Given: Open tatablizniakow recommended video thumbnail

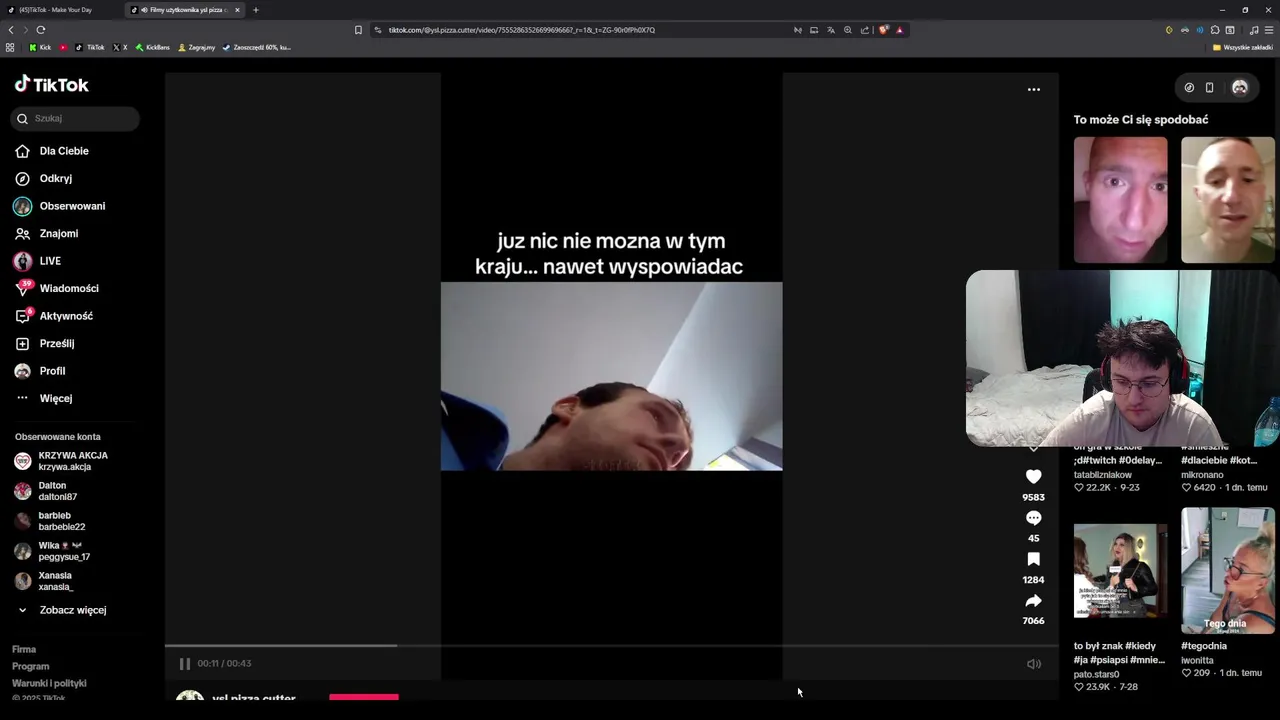Looking at the screenshot, I should [1120, 200].
